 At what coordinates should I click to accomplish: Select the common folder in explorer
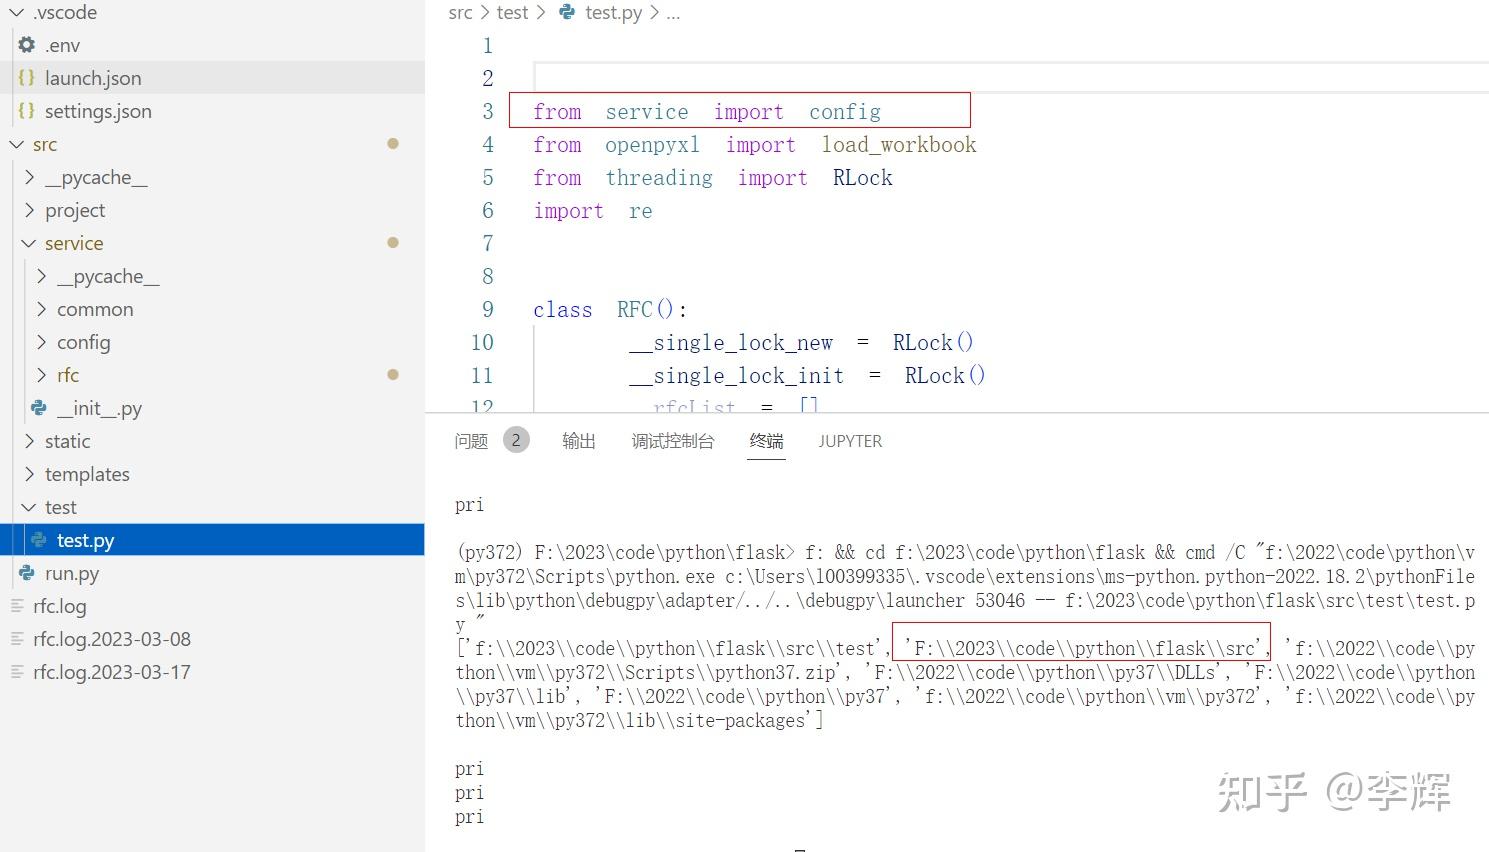pyautogui.click(x=95, y=309)
